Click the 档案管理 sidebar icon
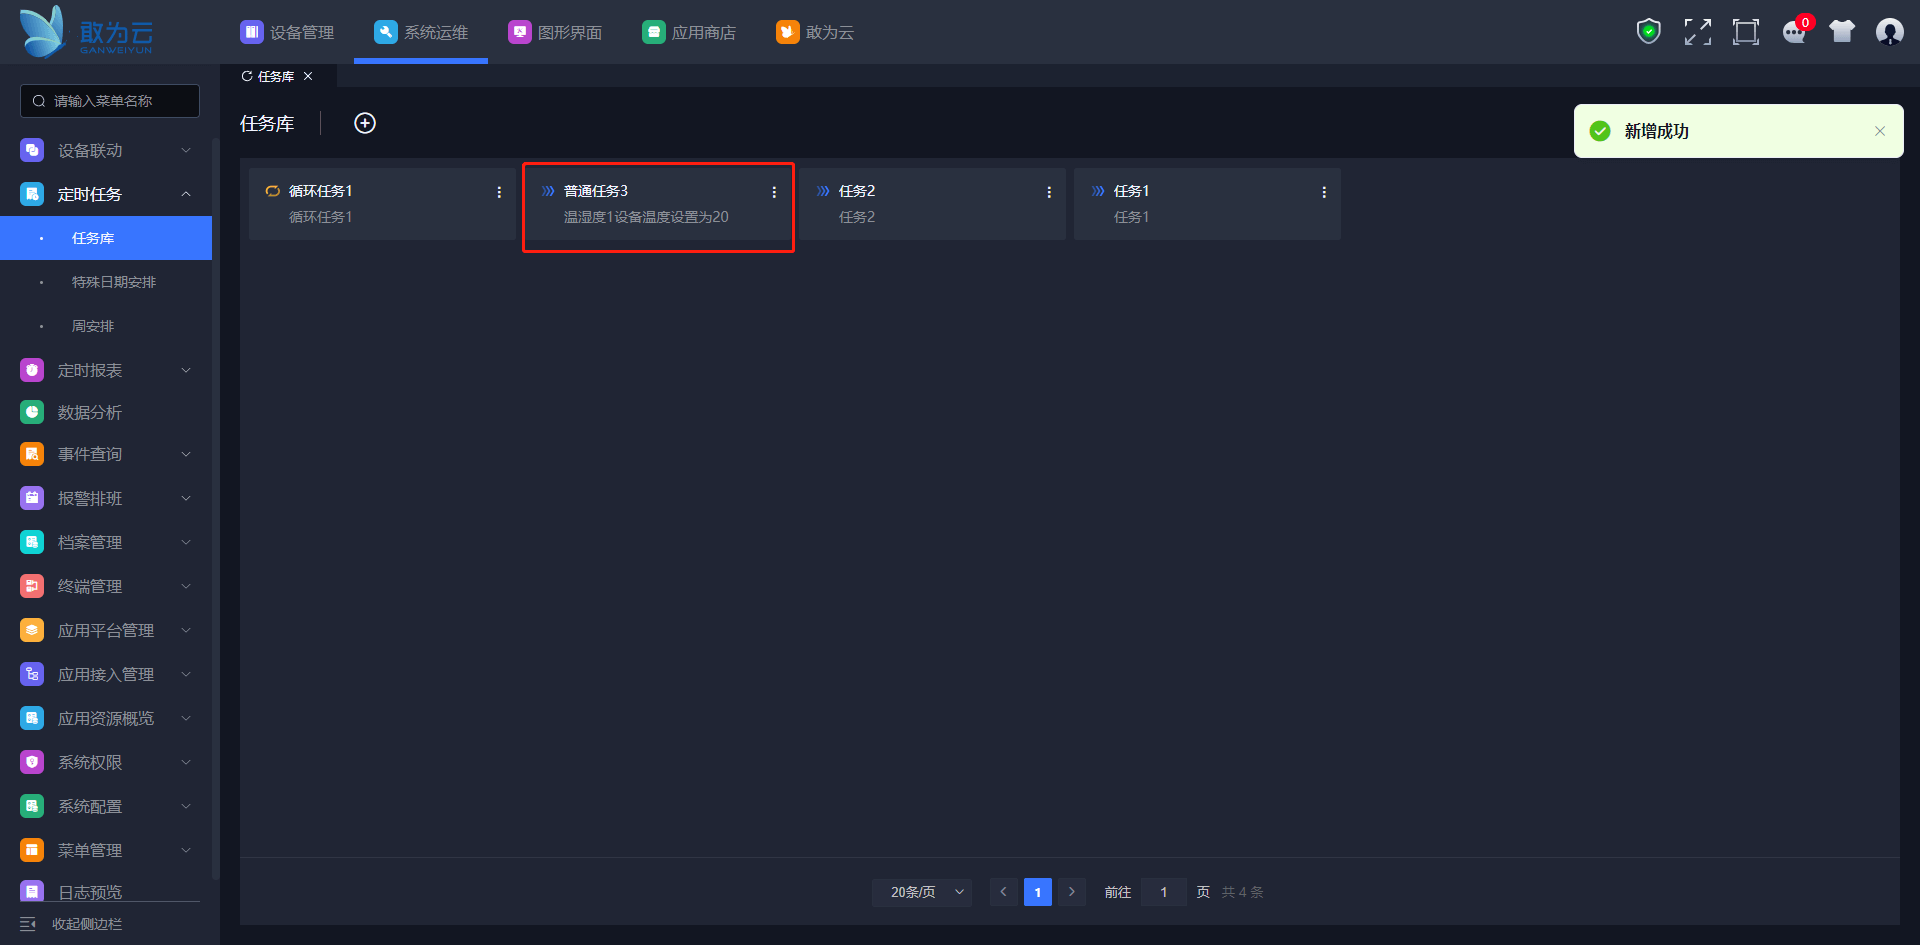1920x945 pixels. point(32,542)
